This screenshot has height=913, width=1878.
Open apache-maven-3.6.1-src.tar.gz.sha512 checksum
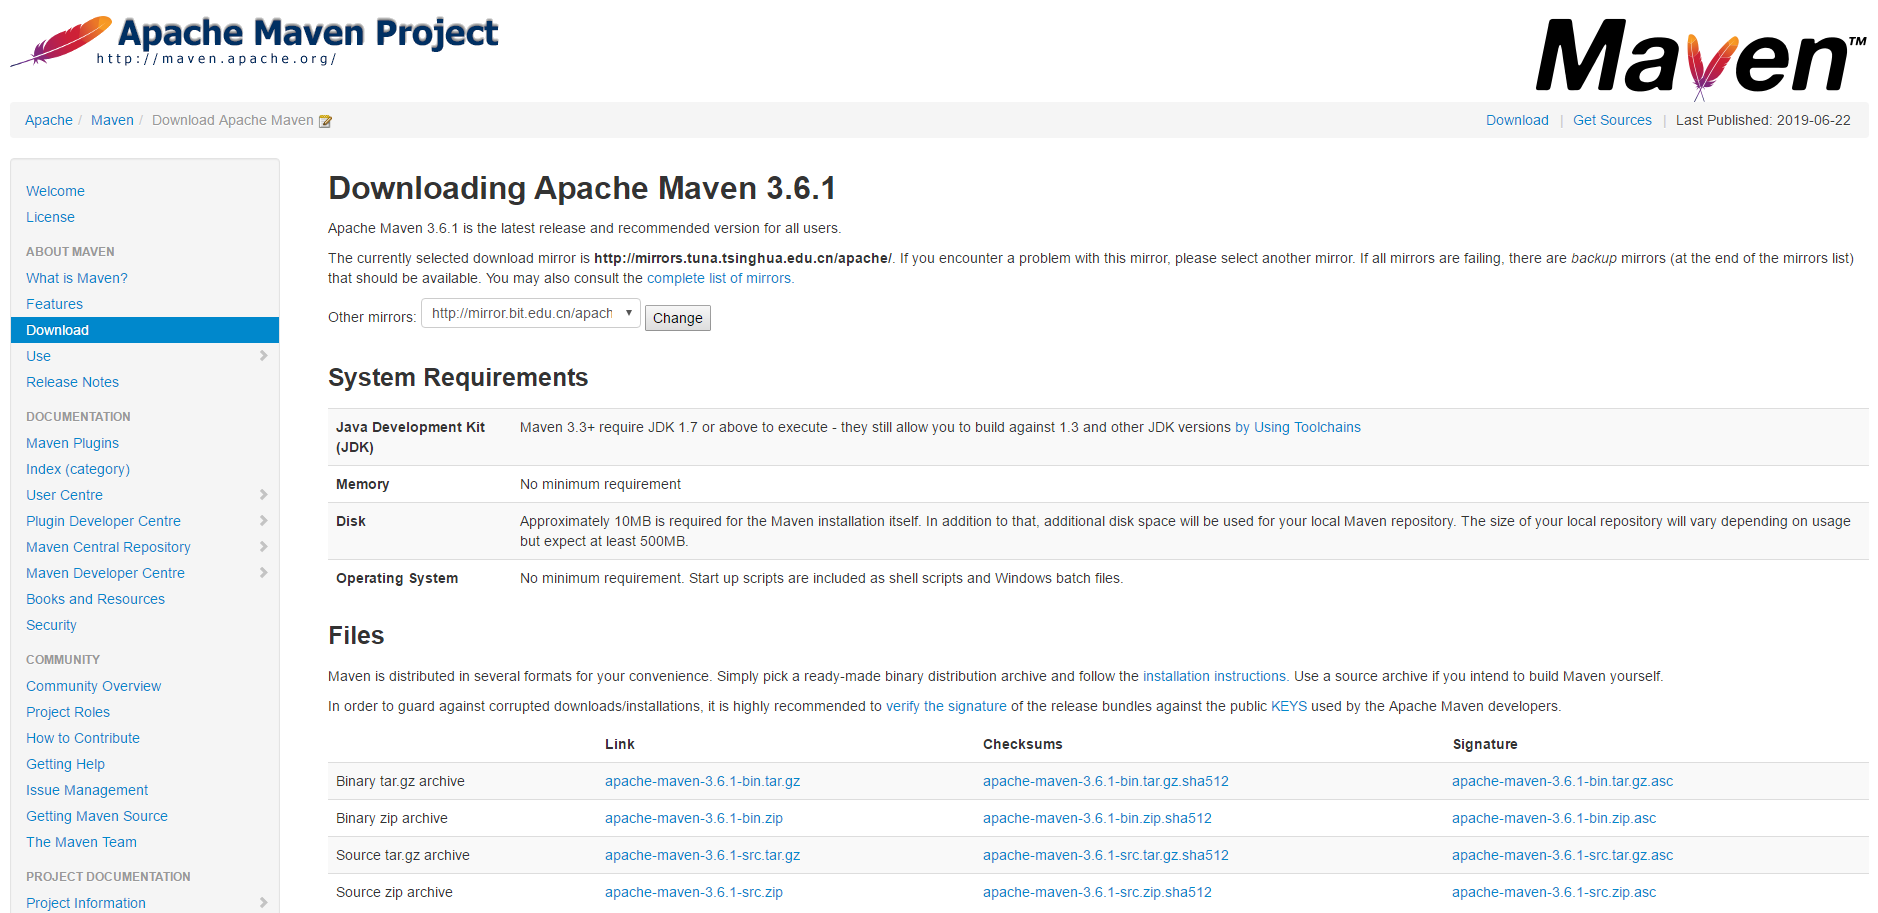(1106, 855)
